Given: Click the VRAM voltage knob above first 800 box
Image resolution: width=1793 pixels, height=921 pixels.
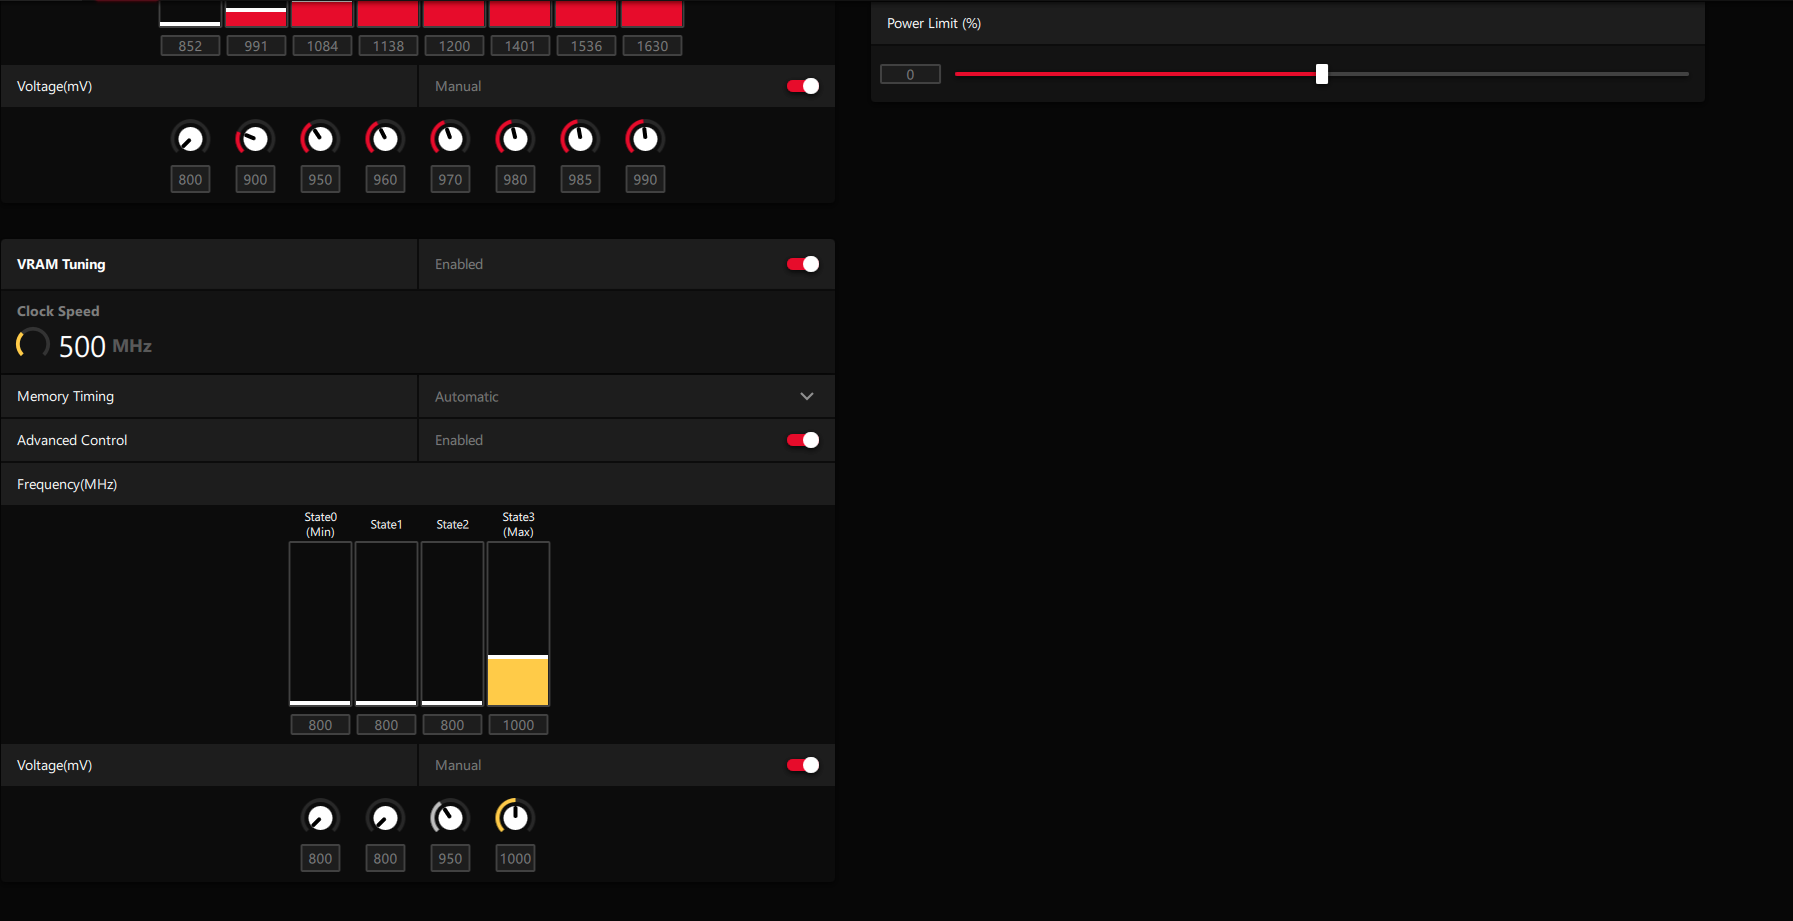Looking at the screenshot, I should pos(320,818).
